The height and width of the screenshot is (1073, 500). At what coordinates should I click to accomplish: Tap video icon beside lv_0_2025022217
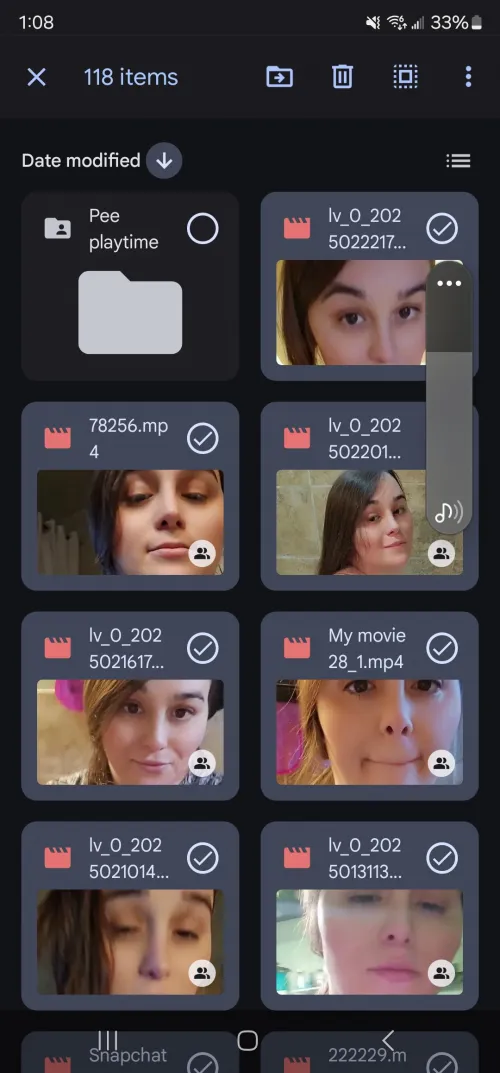[x=297, y=228]
